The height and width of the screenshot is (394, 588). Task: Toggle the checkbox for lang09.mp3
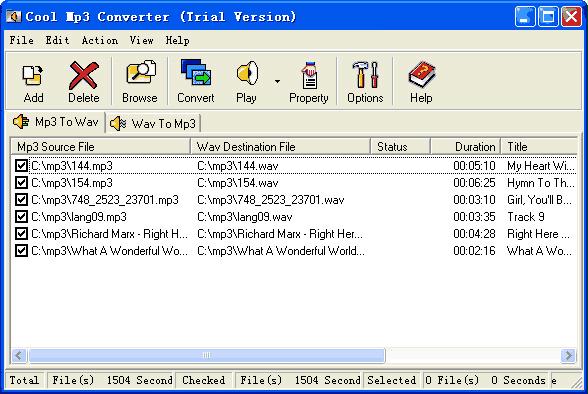click(x=21, y=217)
